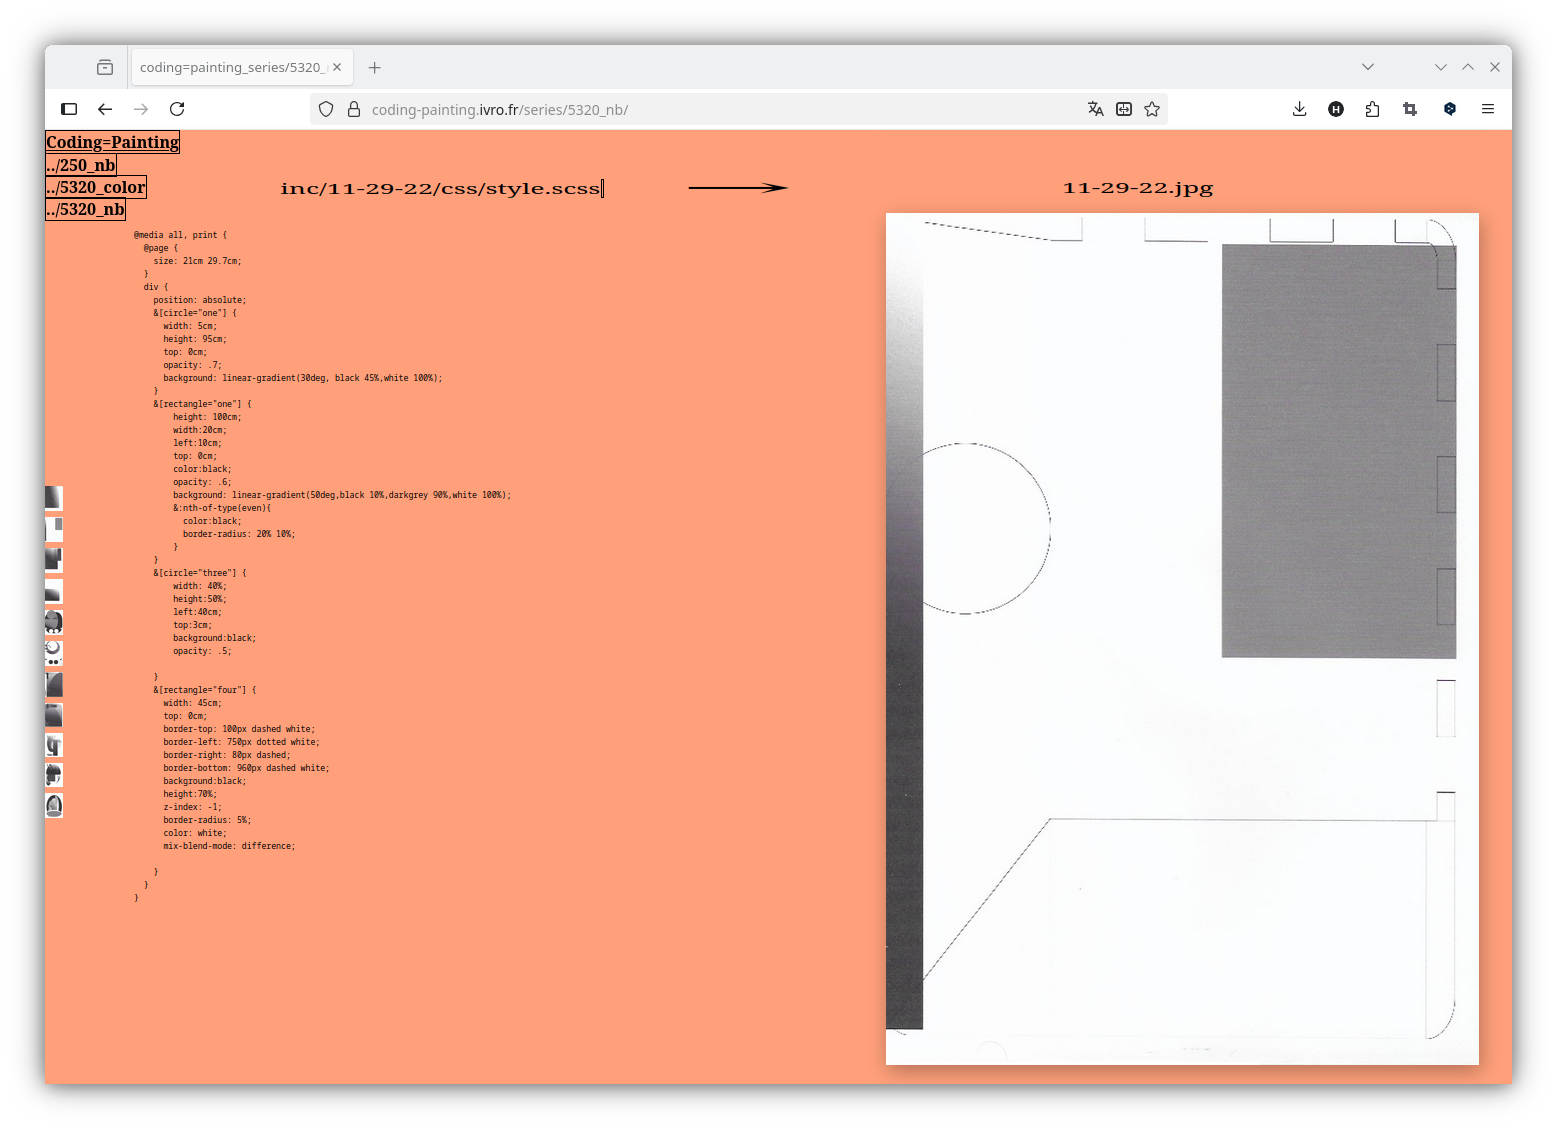
Task: Open the Firefox hamburger application menu
Action: pos(1488,109)
